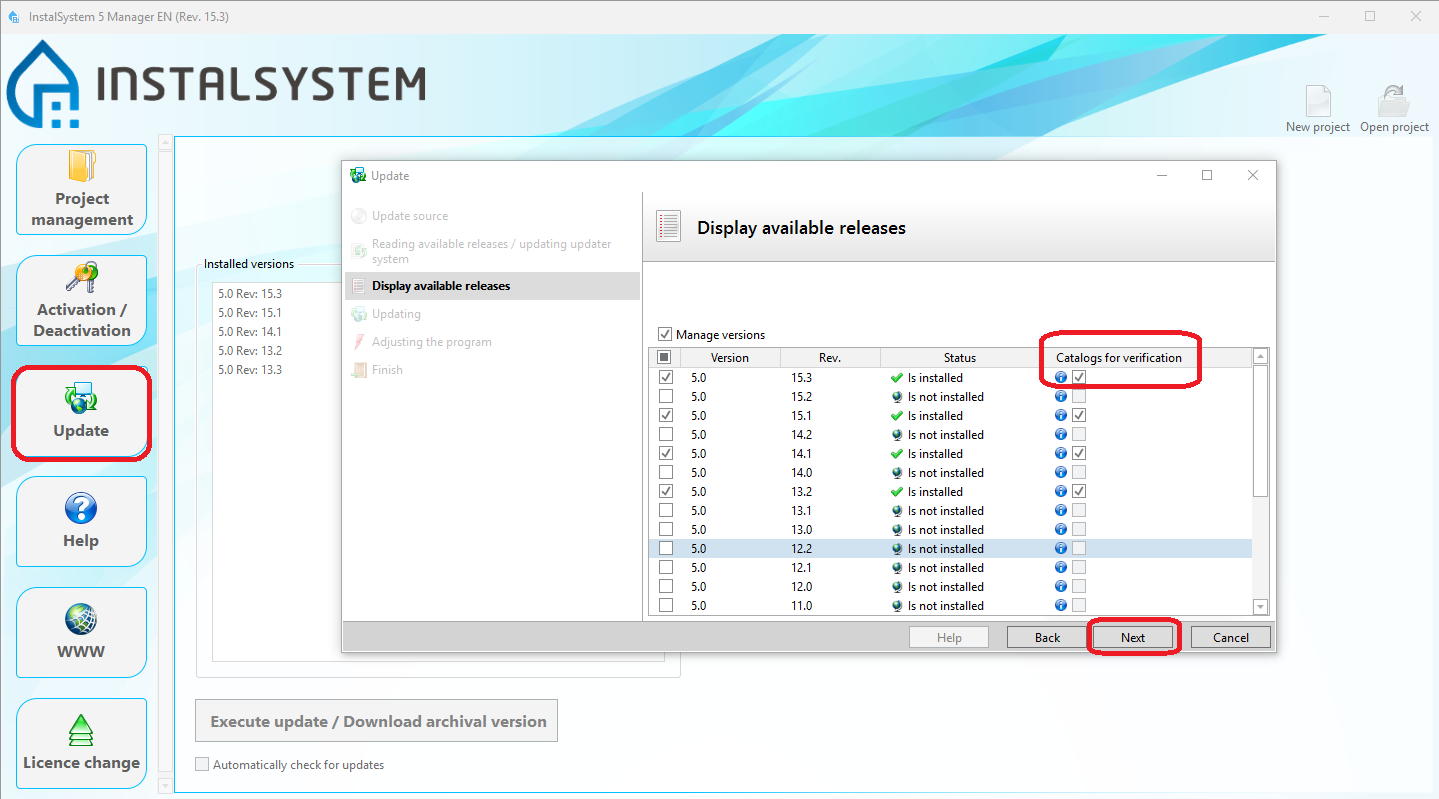Viewport: 1439px width, 799px height.
Task: Check the version checkbox for Rev. 12.2
Action: pyautogui.click(x=666, y=549)
